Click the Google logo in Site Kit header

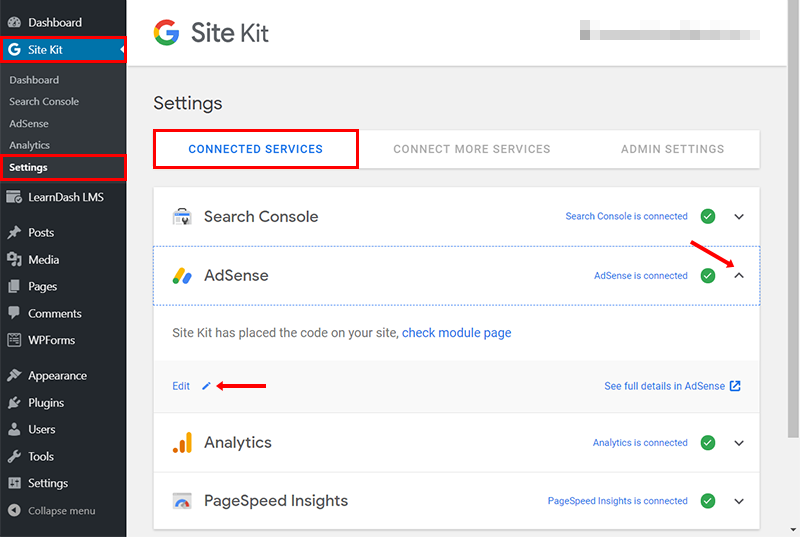166,33
